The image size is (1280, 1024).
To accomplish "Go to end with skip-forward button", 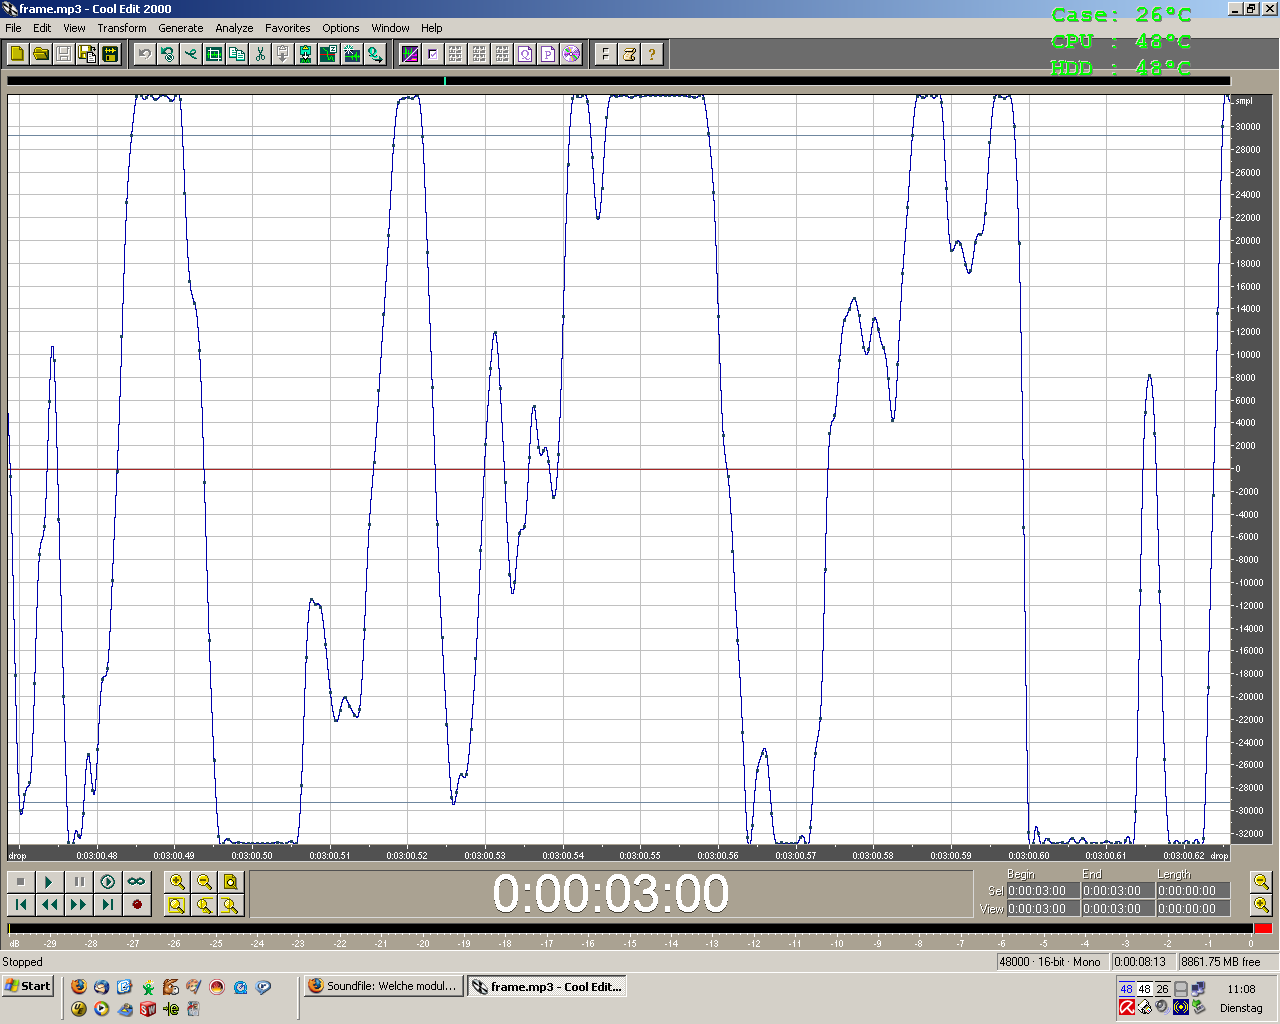I will 107,905.
